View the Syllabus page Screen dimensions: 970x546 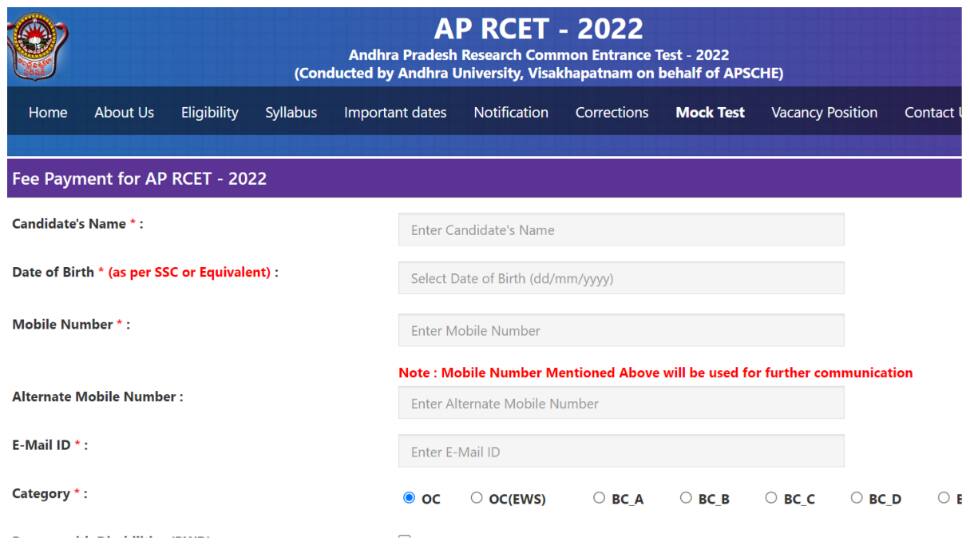[291, 113]
